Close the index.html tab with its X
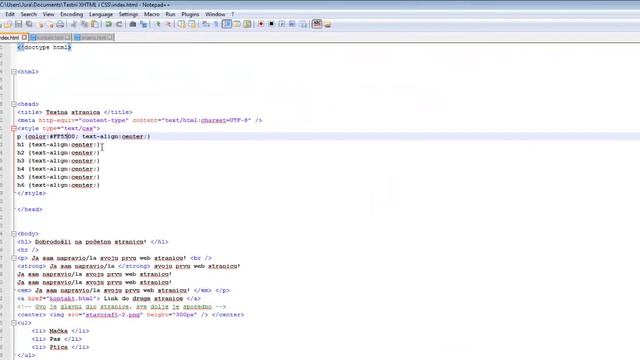 pyautogui.click(x=24, y=38)
